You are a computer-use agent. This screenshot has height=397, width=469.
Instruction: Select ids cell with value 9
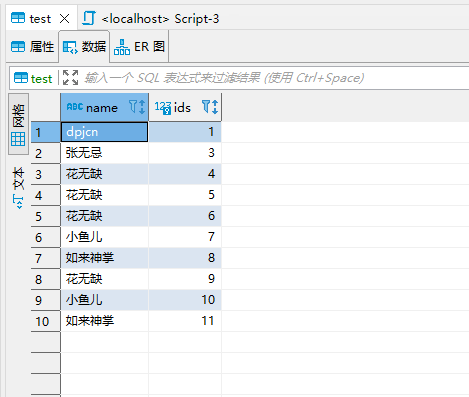[185, 279]
